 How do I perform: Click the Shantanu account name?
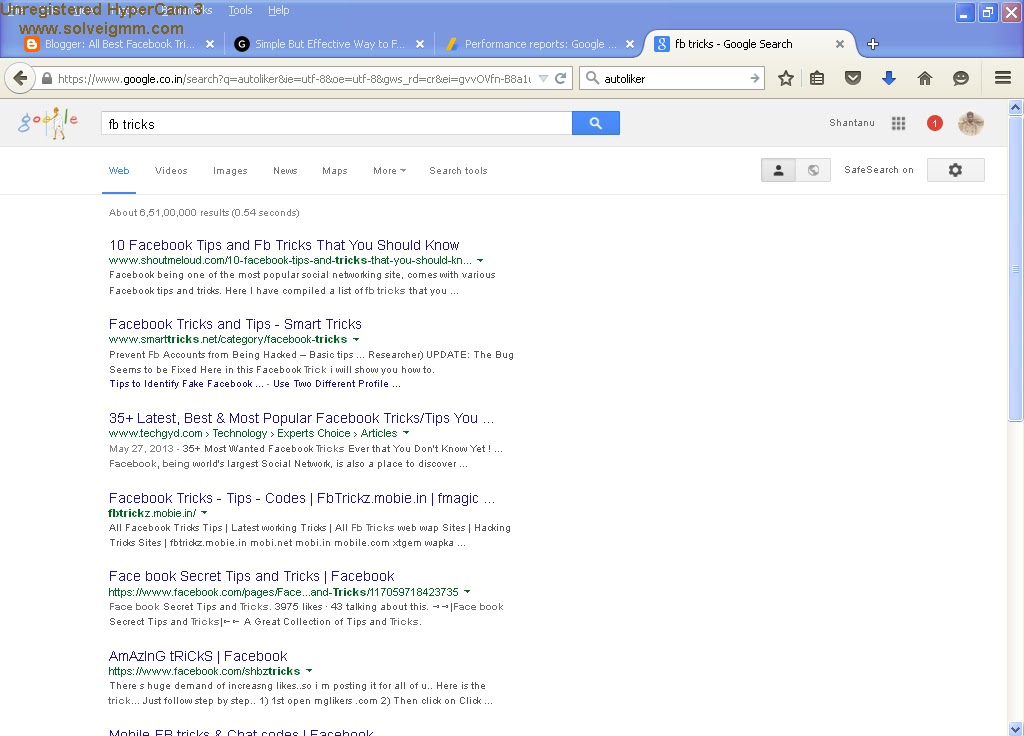click(x=852, y=123)
